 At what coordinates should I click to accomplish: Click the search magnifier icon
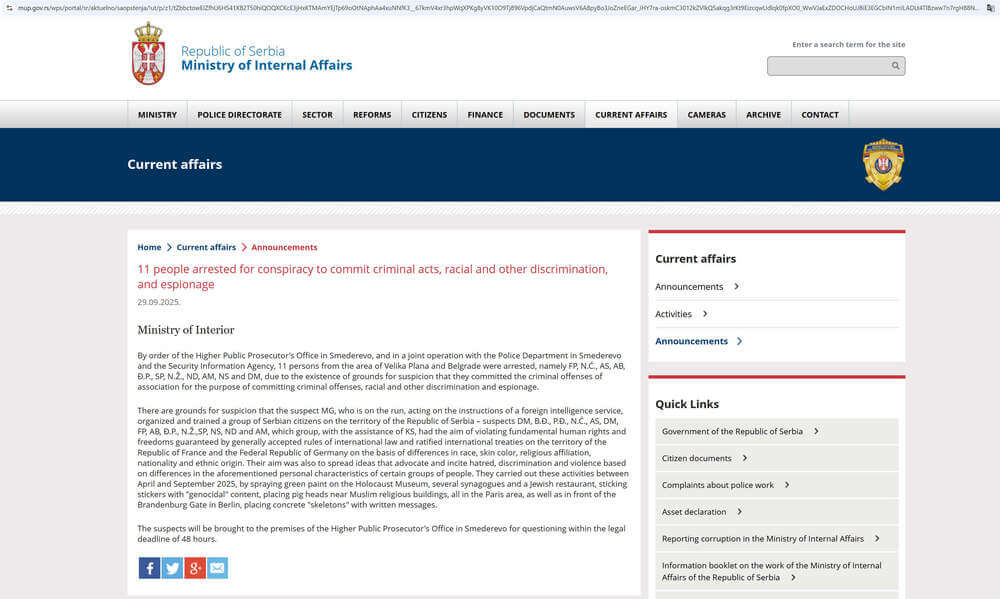point(895,66)
